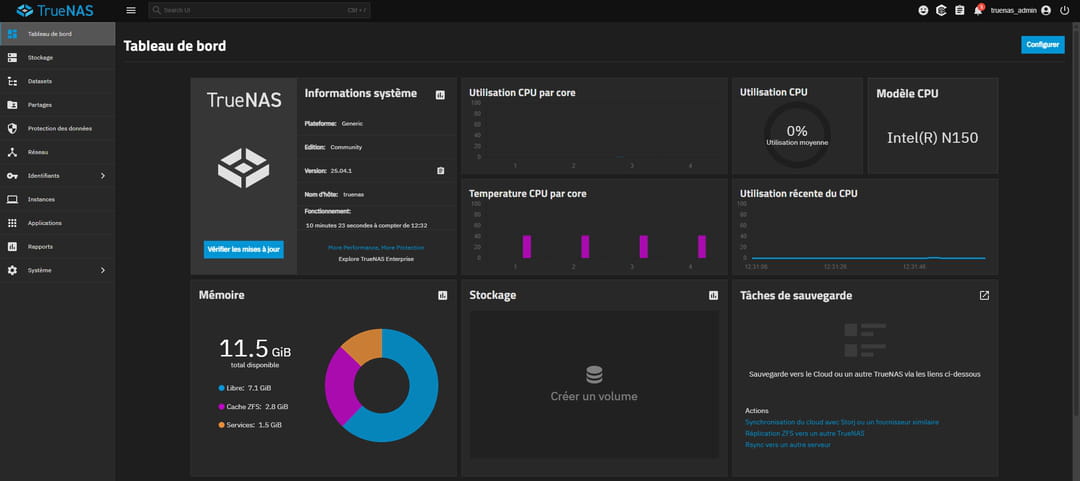Click the Configurer button
This screenshot has height=481, width=1080.
tap(1043, 44)
